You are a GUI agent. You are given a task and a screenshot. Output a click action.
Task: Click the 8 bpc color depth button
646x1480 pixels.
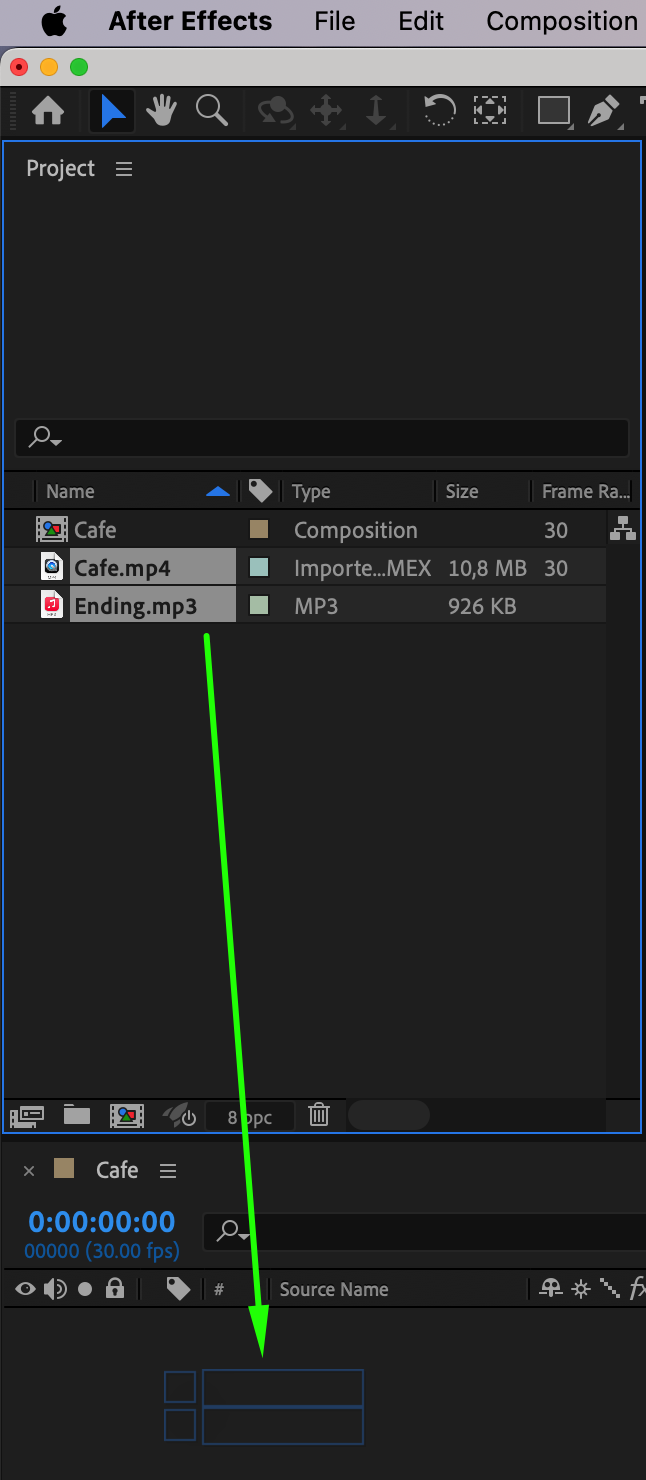coord(250,1116)
